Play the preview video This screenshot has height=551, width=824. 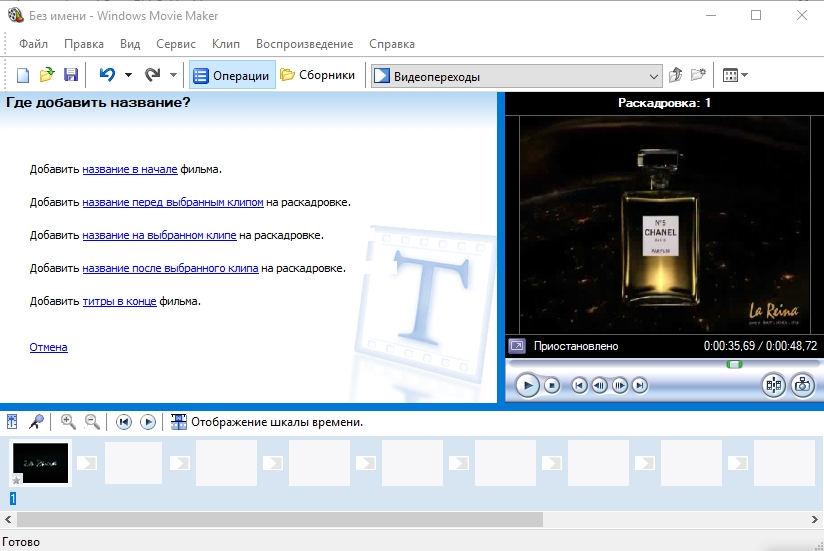[x=527, y=386]
